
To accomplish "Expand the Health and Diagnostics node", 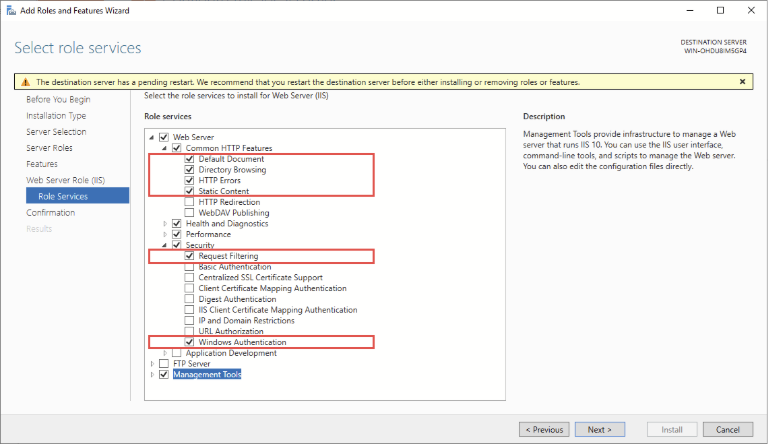I will pos(165,223).
